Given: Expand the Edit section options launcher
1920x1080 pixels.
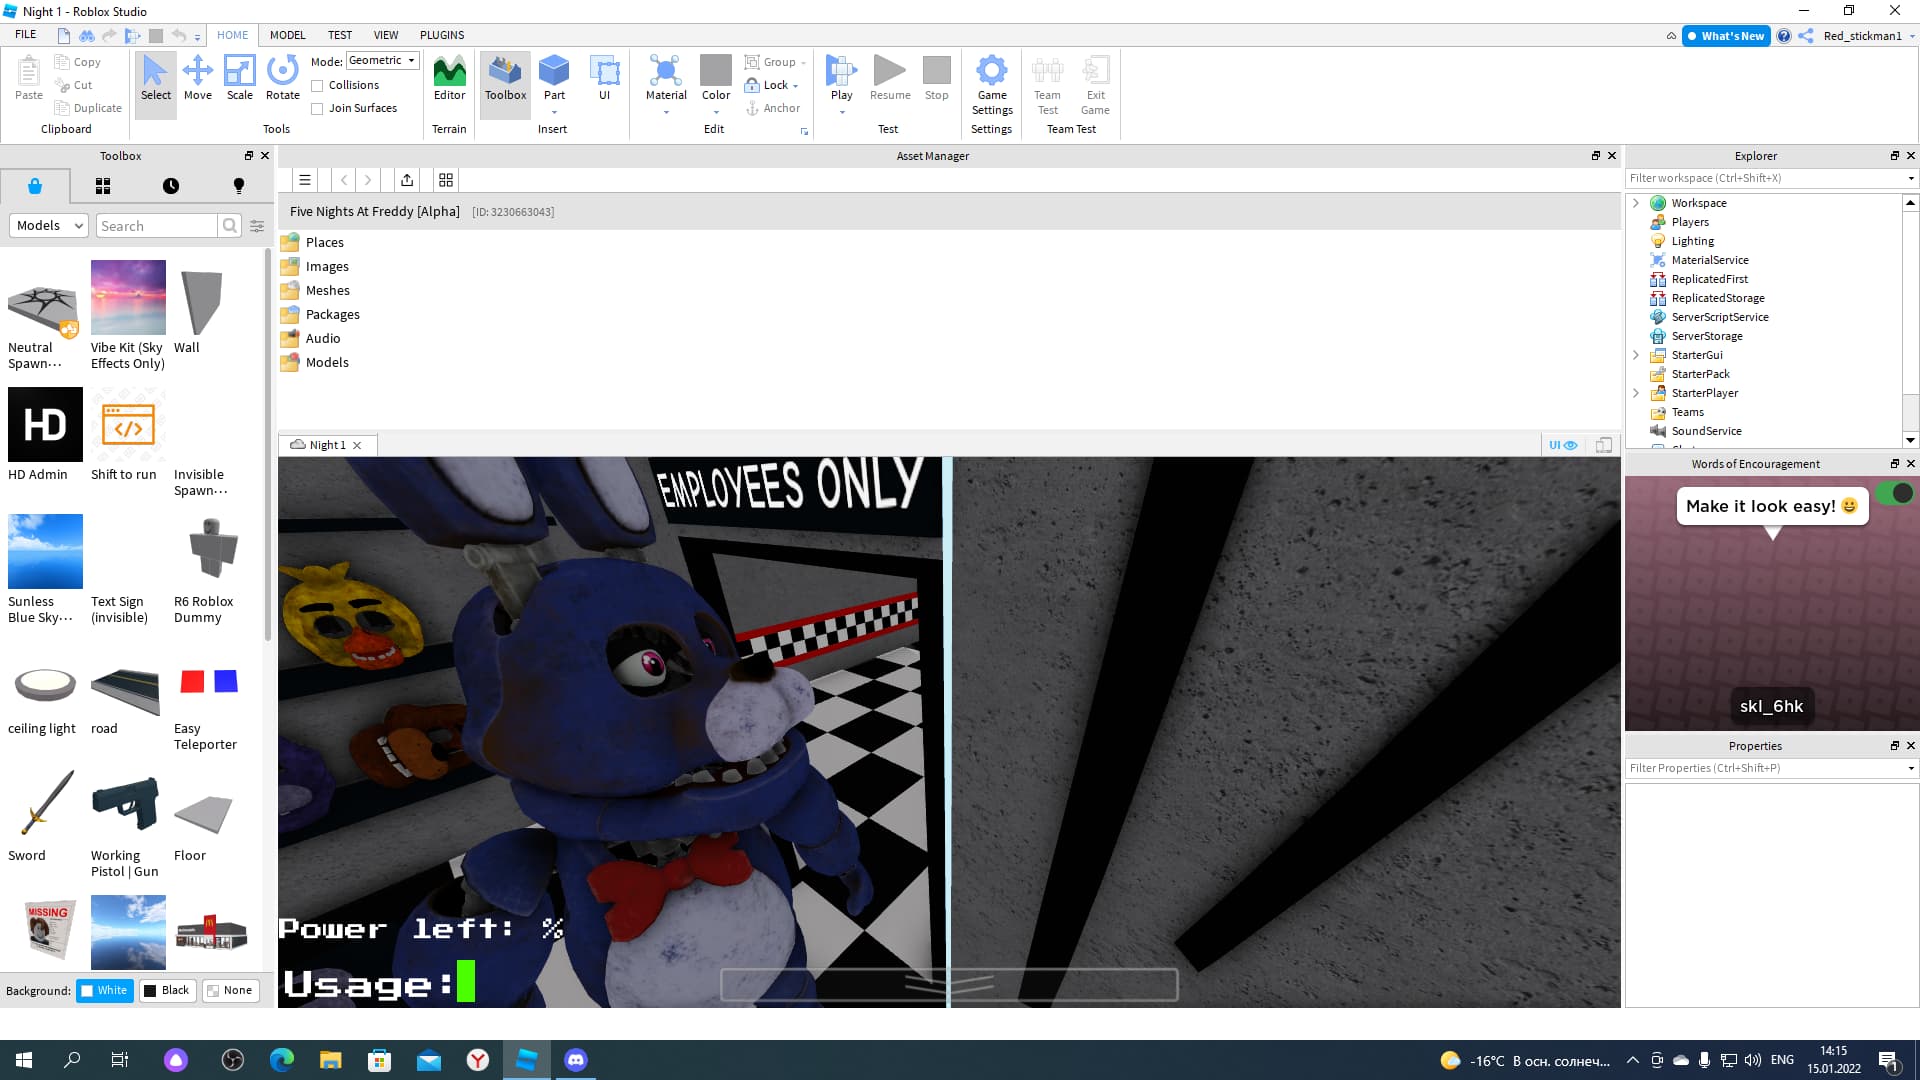Looking at the screenshot, I should coord(804,131).
